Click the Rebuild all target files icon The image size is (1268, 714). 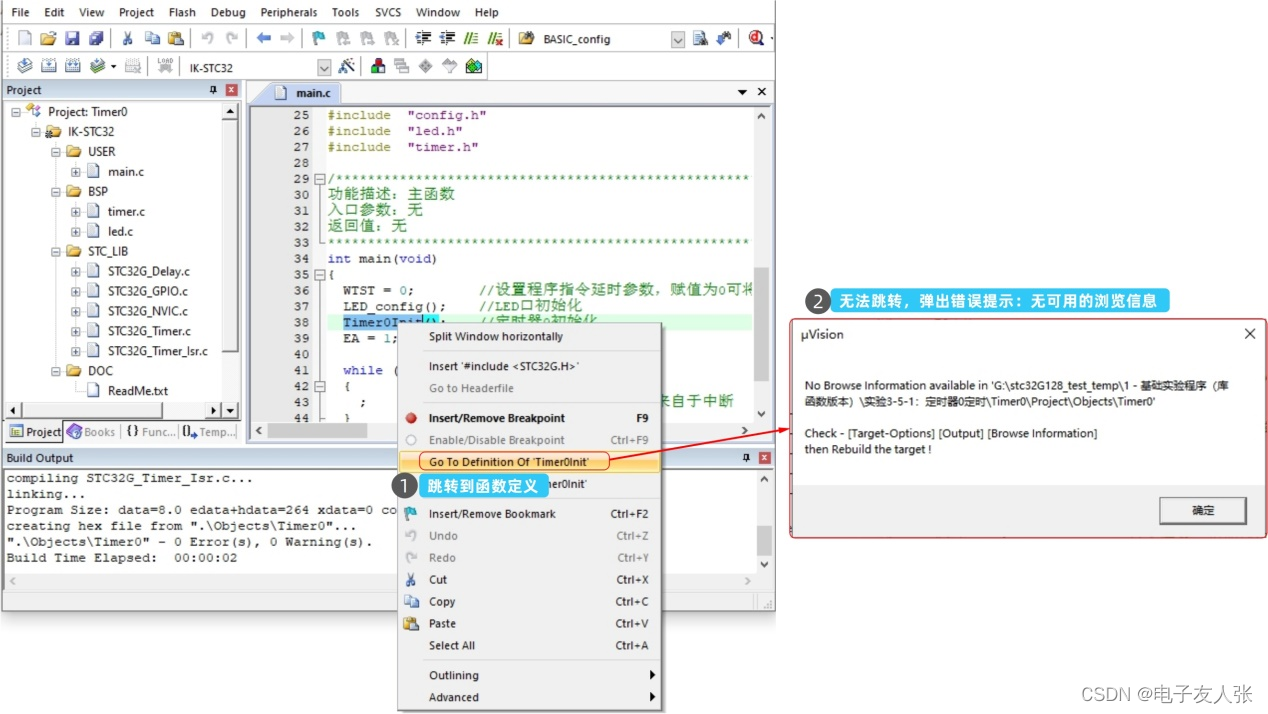click(72, 66)
